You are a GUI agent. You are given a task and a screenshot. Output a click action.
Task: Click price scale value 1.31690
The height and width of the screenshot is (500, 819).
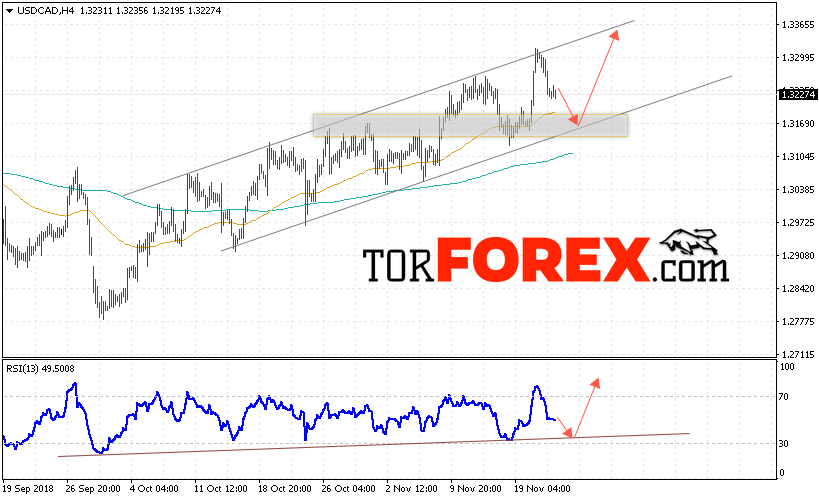798,124
